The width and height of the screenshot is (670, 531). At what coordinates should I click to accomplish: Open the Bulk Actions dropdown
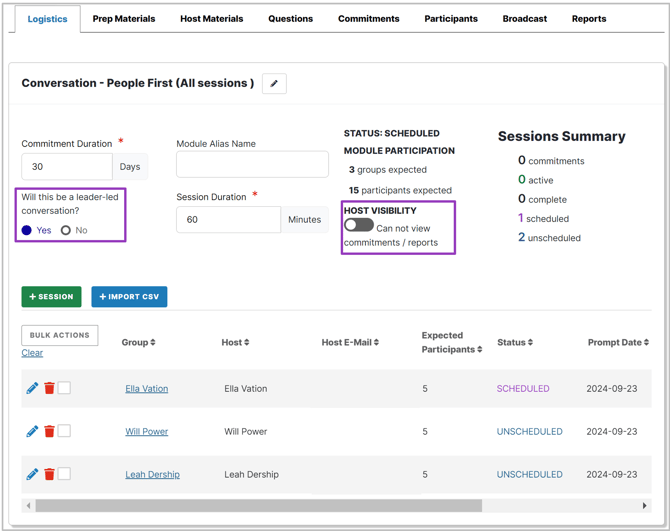pos(60,335)
